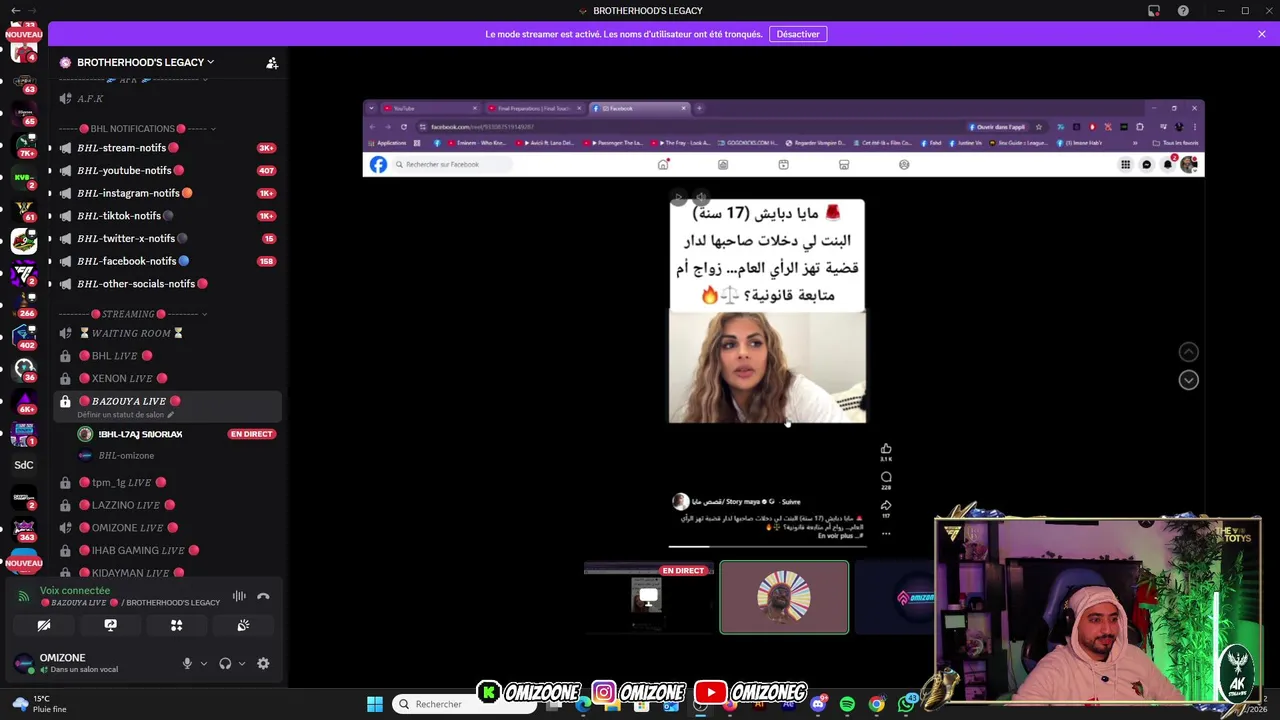This screenshot has width=1280, height=720.
Task: Open Messenger icon on Facebook header
Action: click(x=1147, y=165)
